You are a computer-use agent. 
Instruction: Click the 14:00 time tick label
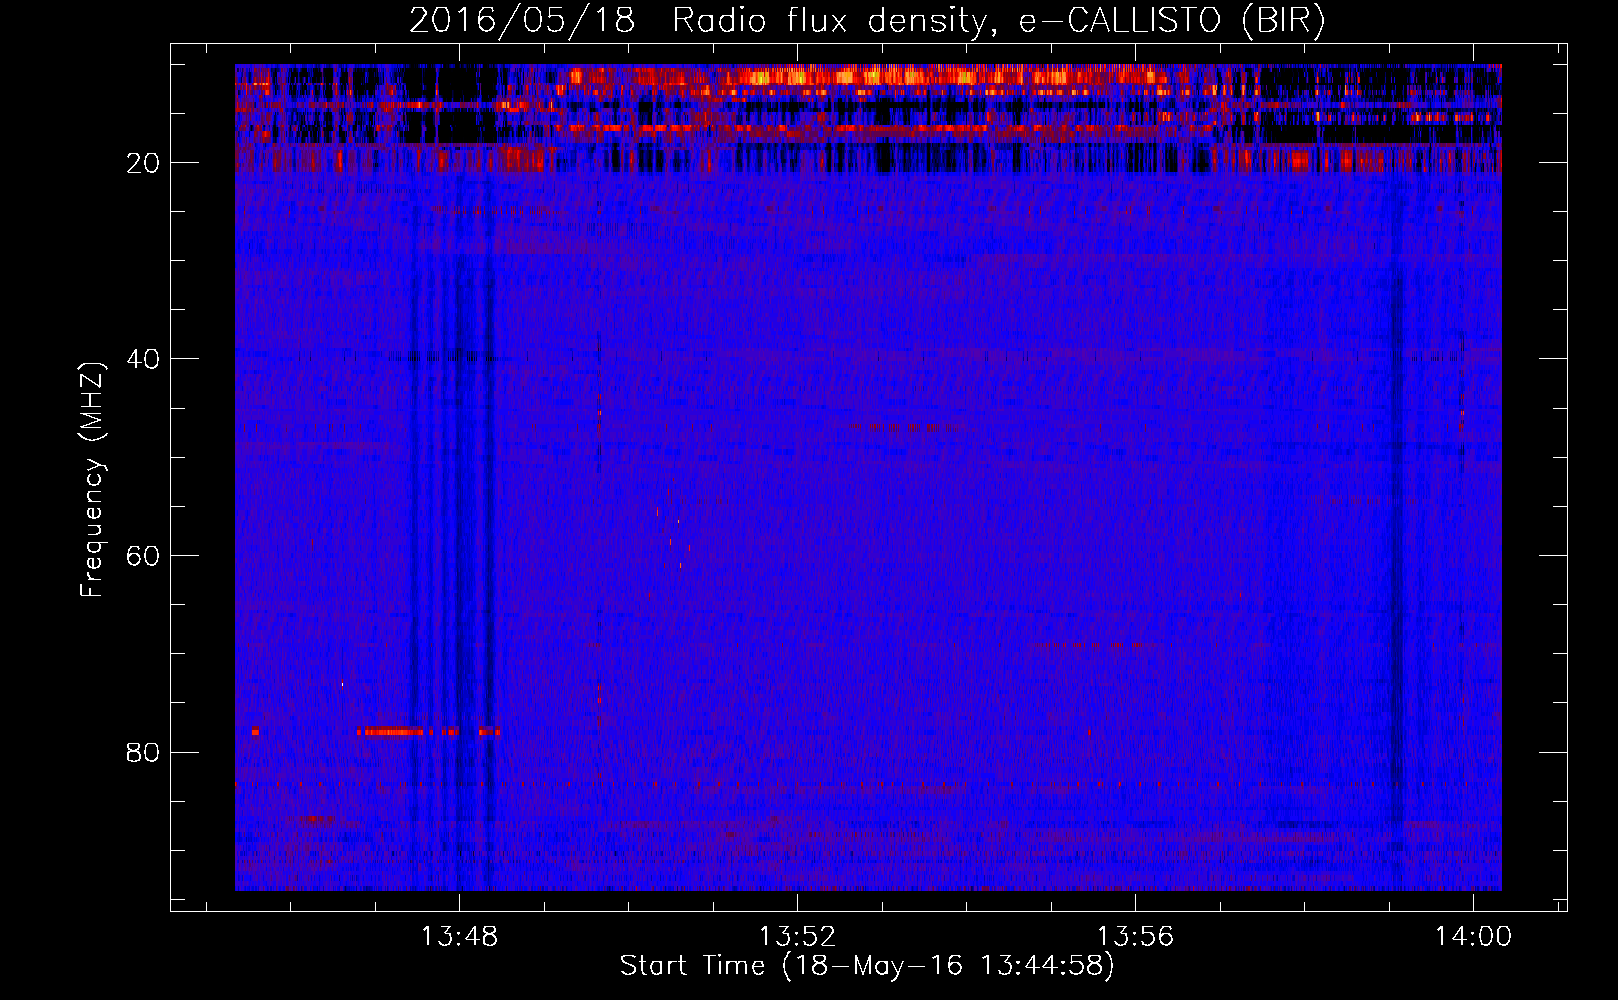point(1473,937)
